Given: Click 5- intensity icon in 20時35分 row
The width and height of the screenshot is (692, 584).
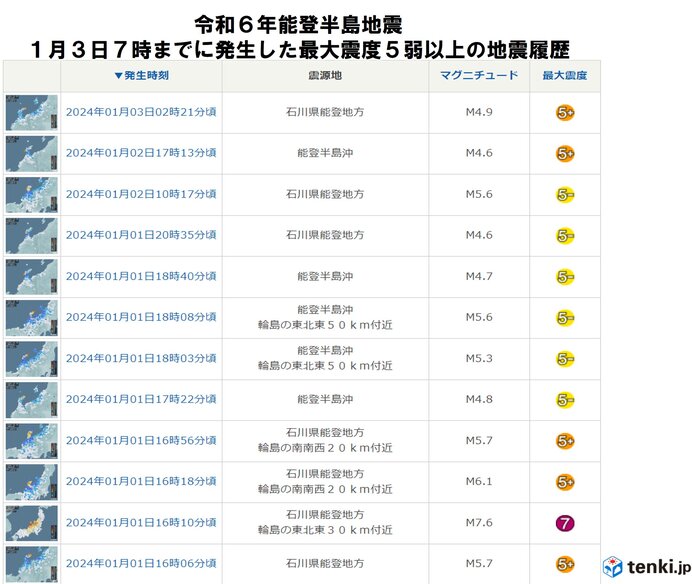Looking at the screenshot, I should 565,236.
